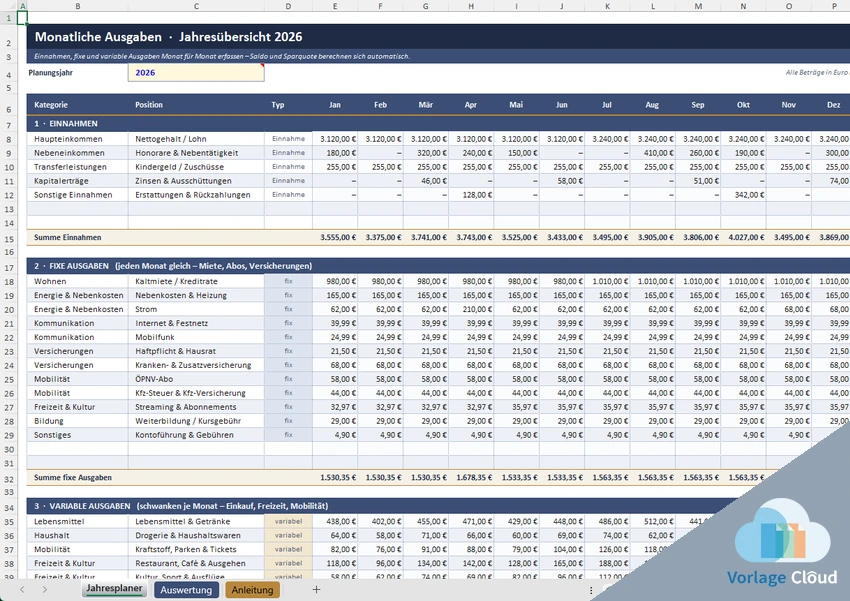
Task: Select the '1 · EINNAHMEN' section header
Action: [438, 124]
